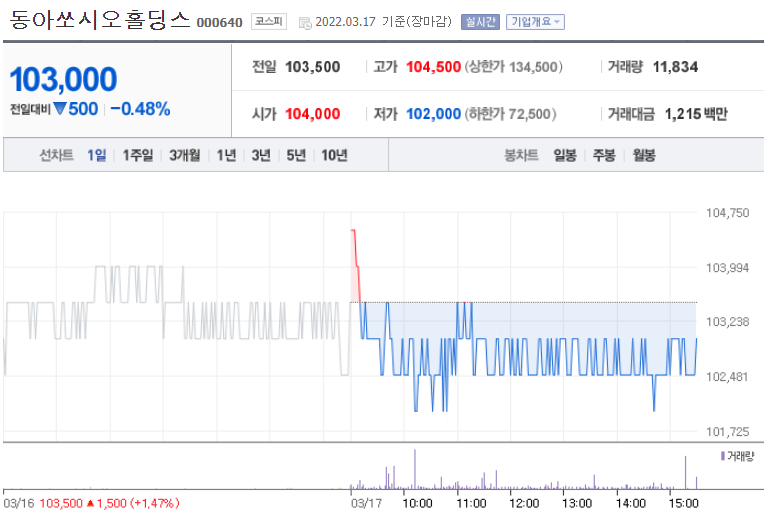Click the 12:00 time axis label

[524, 503]
